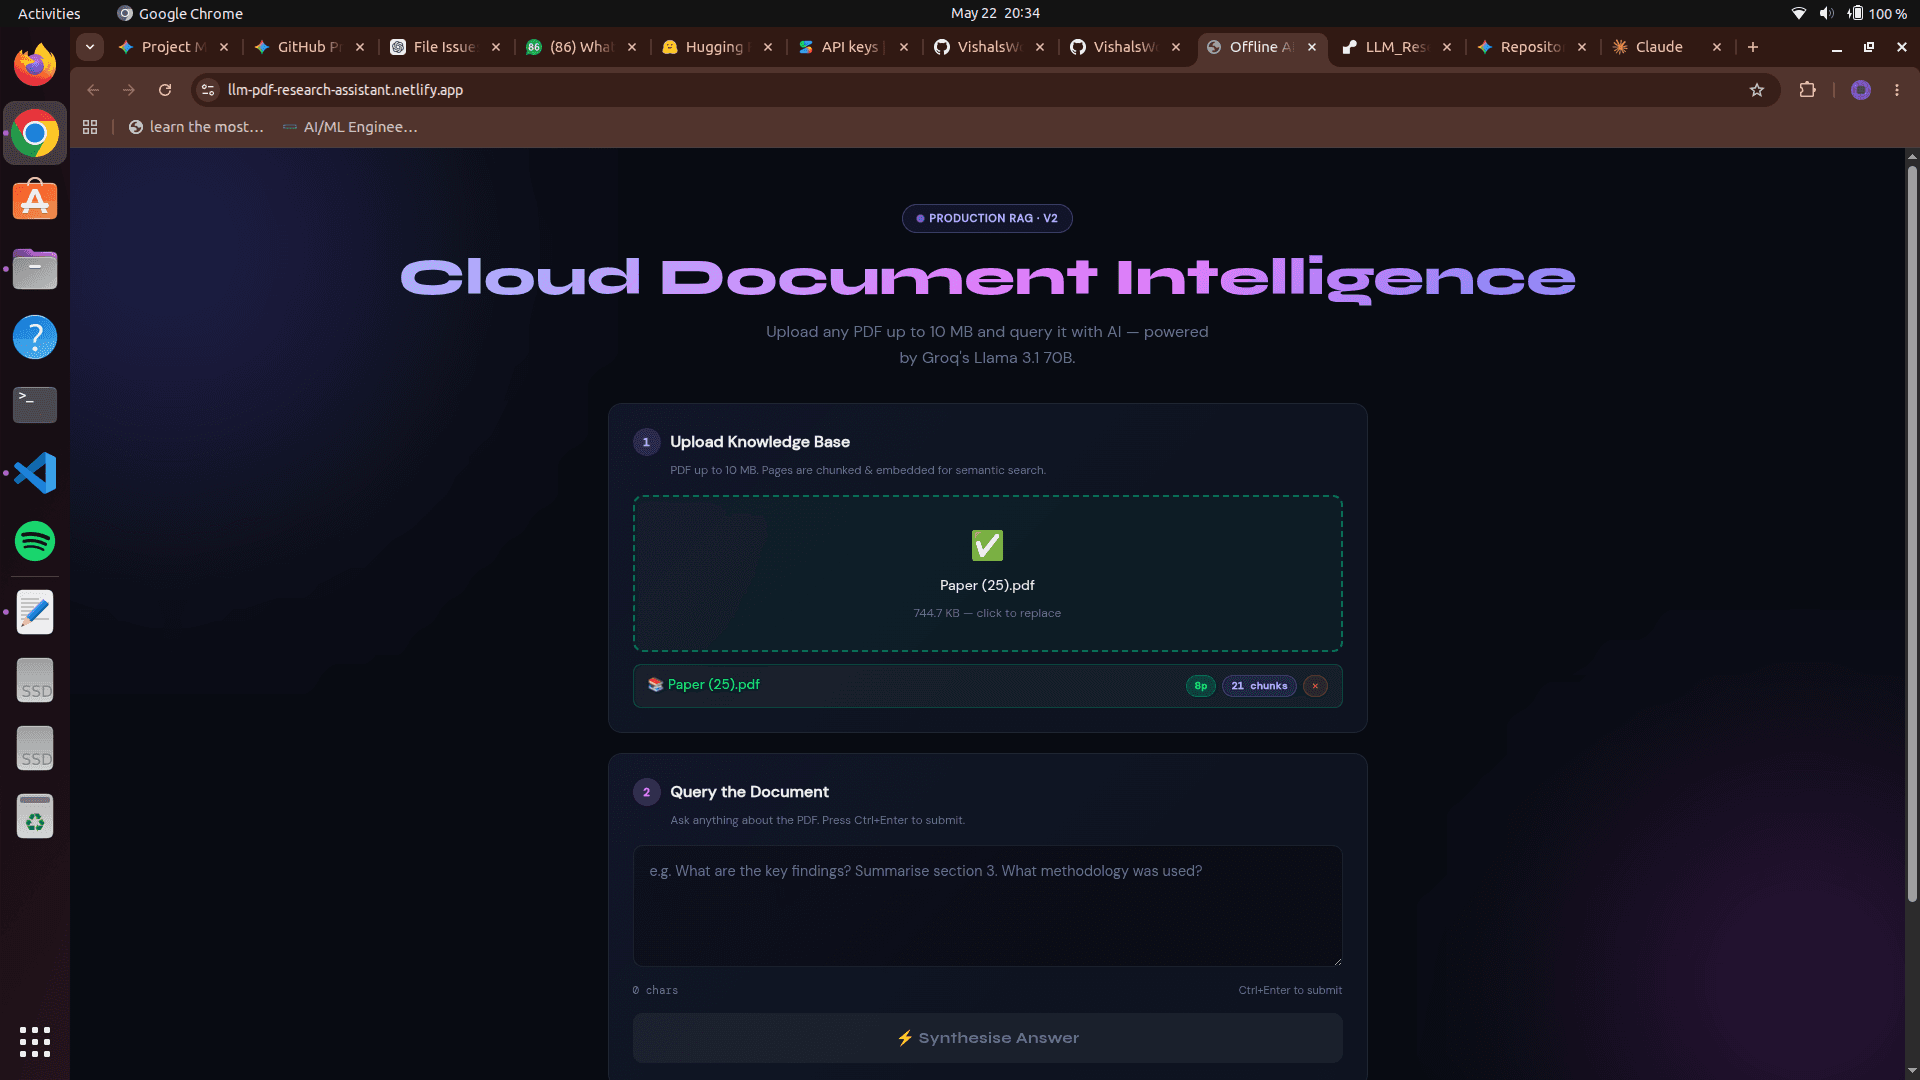Open the Activities overview
The image size is (1920, 1080).
tap(49, 13)
